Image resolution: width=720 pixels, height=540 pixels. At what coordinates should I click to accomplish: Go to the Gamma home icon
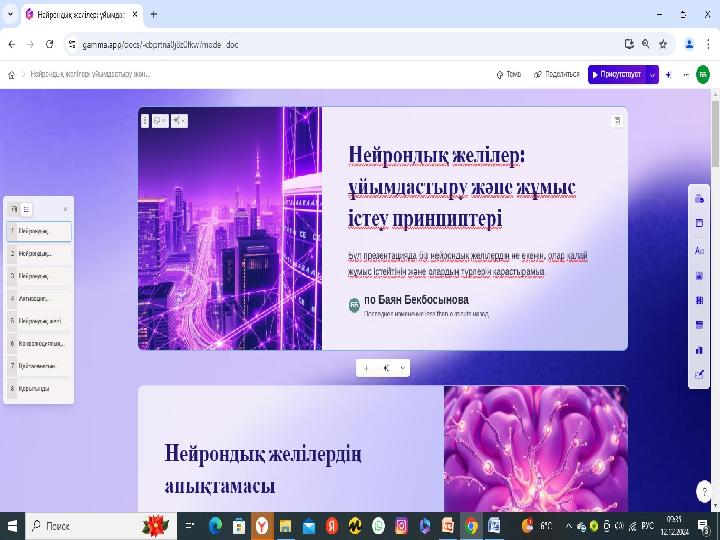(x=11, y=74)
